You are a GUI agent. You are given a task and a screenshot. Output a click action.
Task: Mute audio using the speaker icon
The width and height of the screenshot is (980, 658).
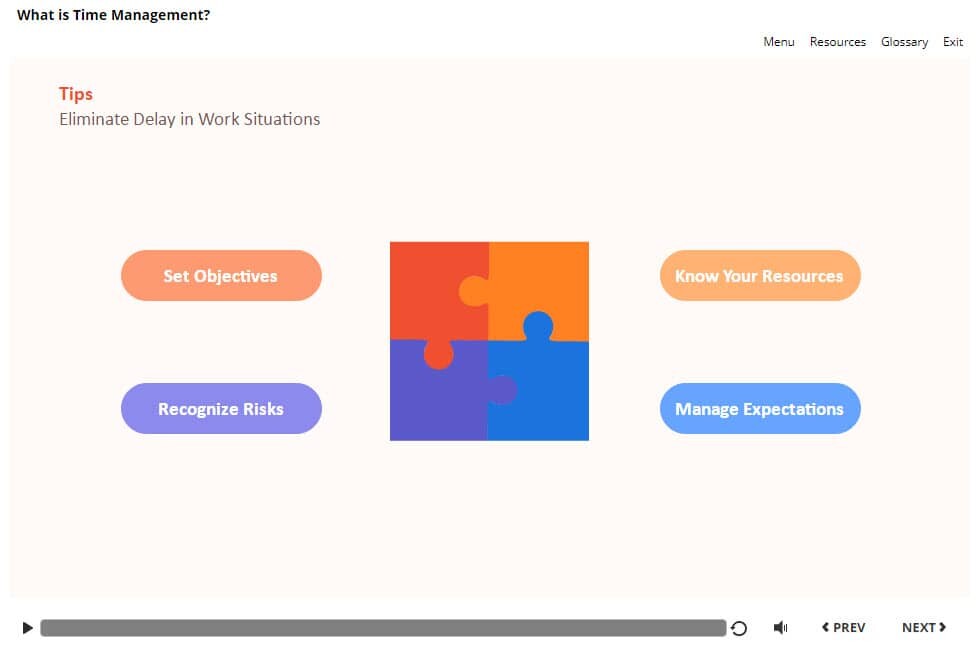point(780,628)
